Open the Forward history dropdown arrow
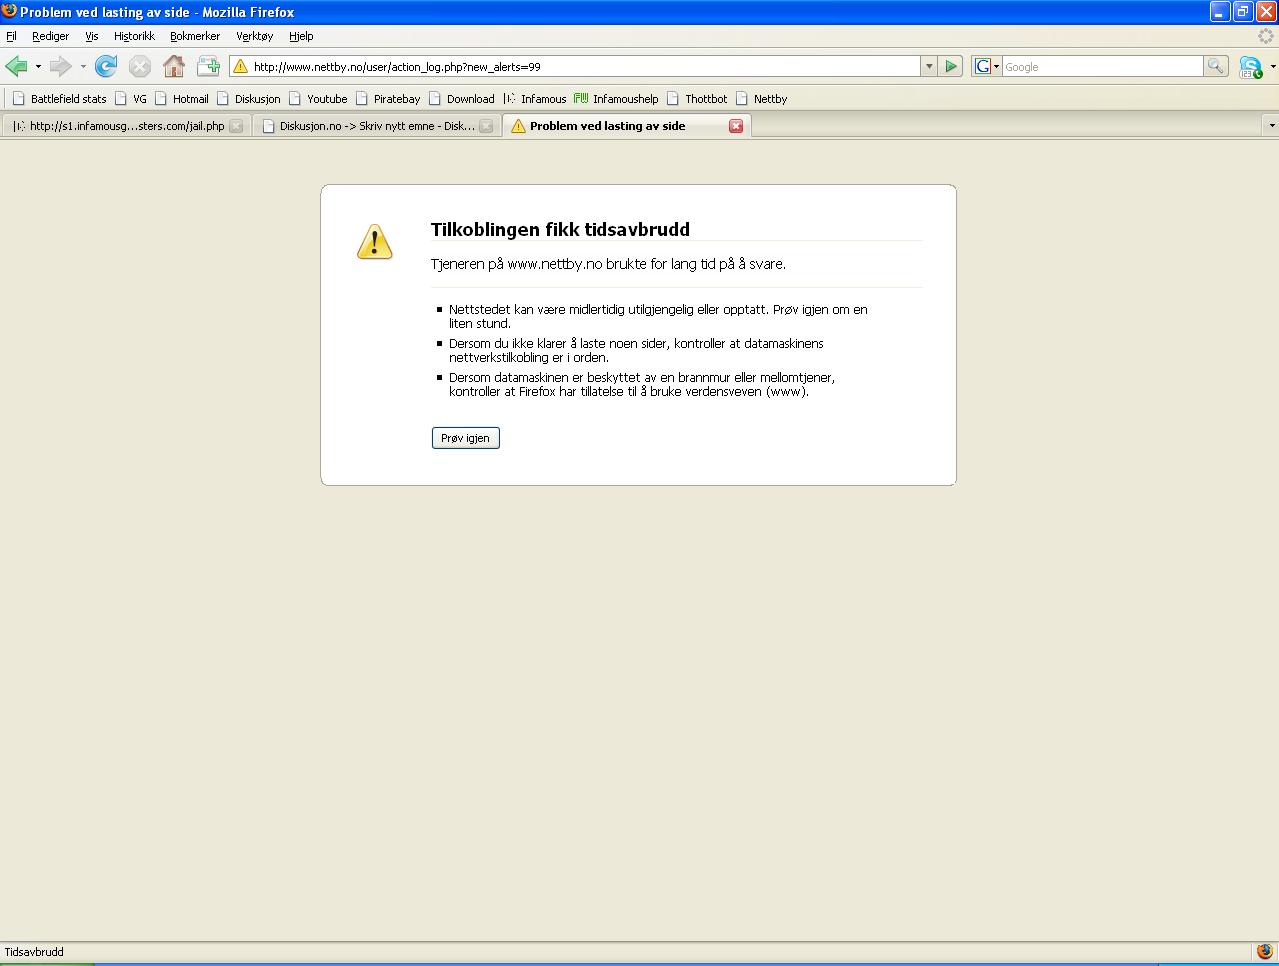The width and height of the screenshot is (1279, 966). tap(82, 67)
